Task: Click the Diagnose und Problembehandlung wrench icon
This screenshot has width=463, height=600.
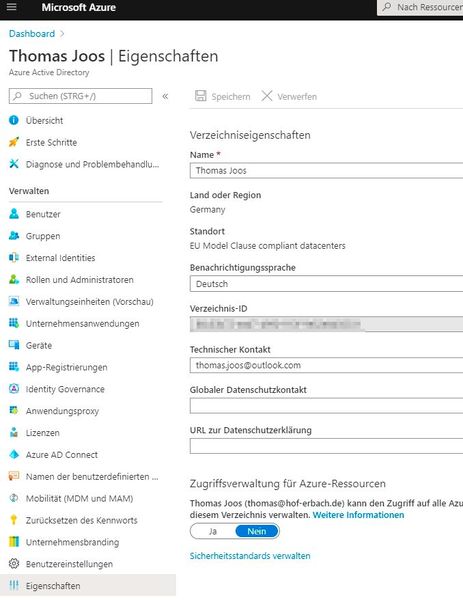Action: [x=14, y=164]
